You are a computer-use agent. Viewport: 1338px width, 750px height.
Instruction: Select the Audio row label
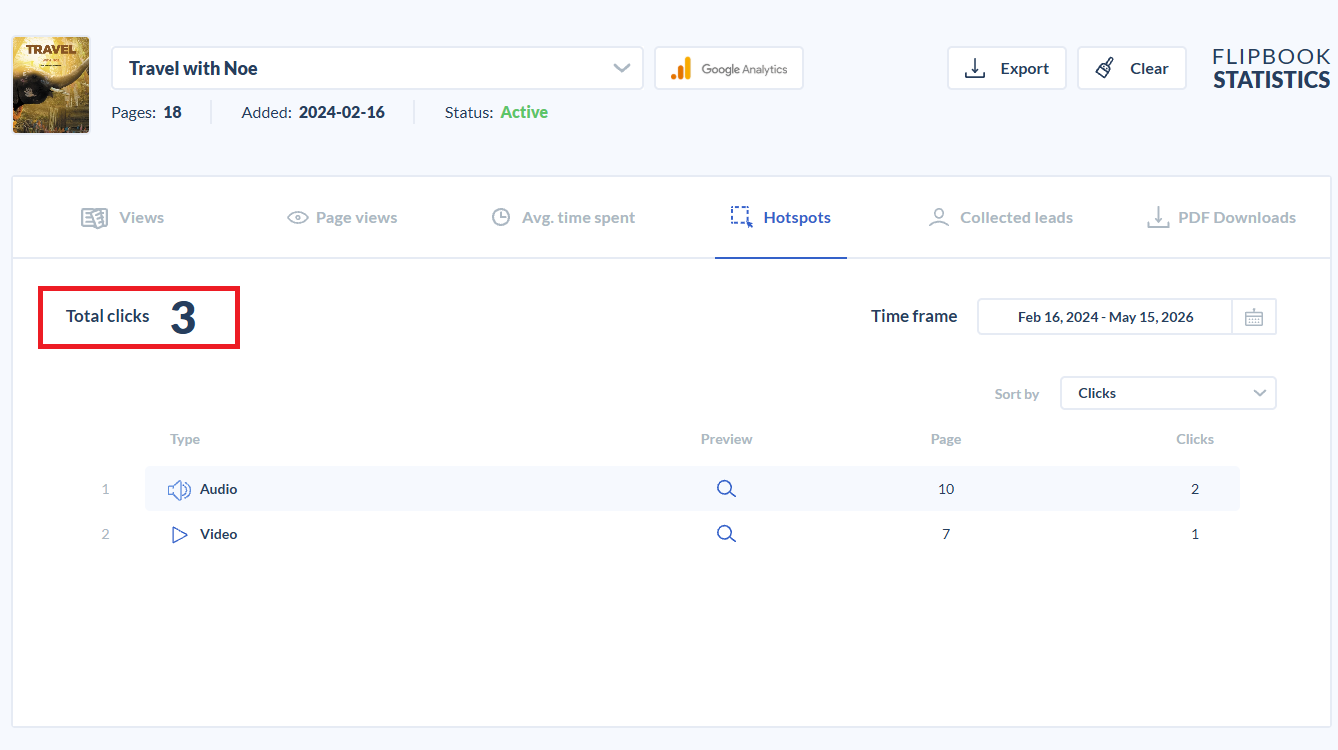[x=219, y=489]
